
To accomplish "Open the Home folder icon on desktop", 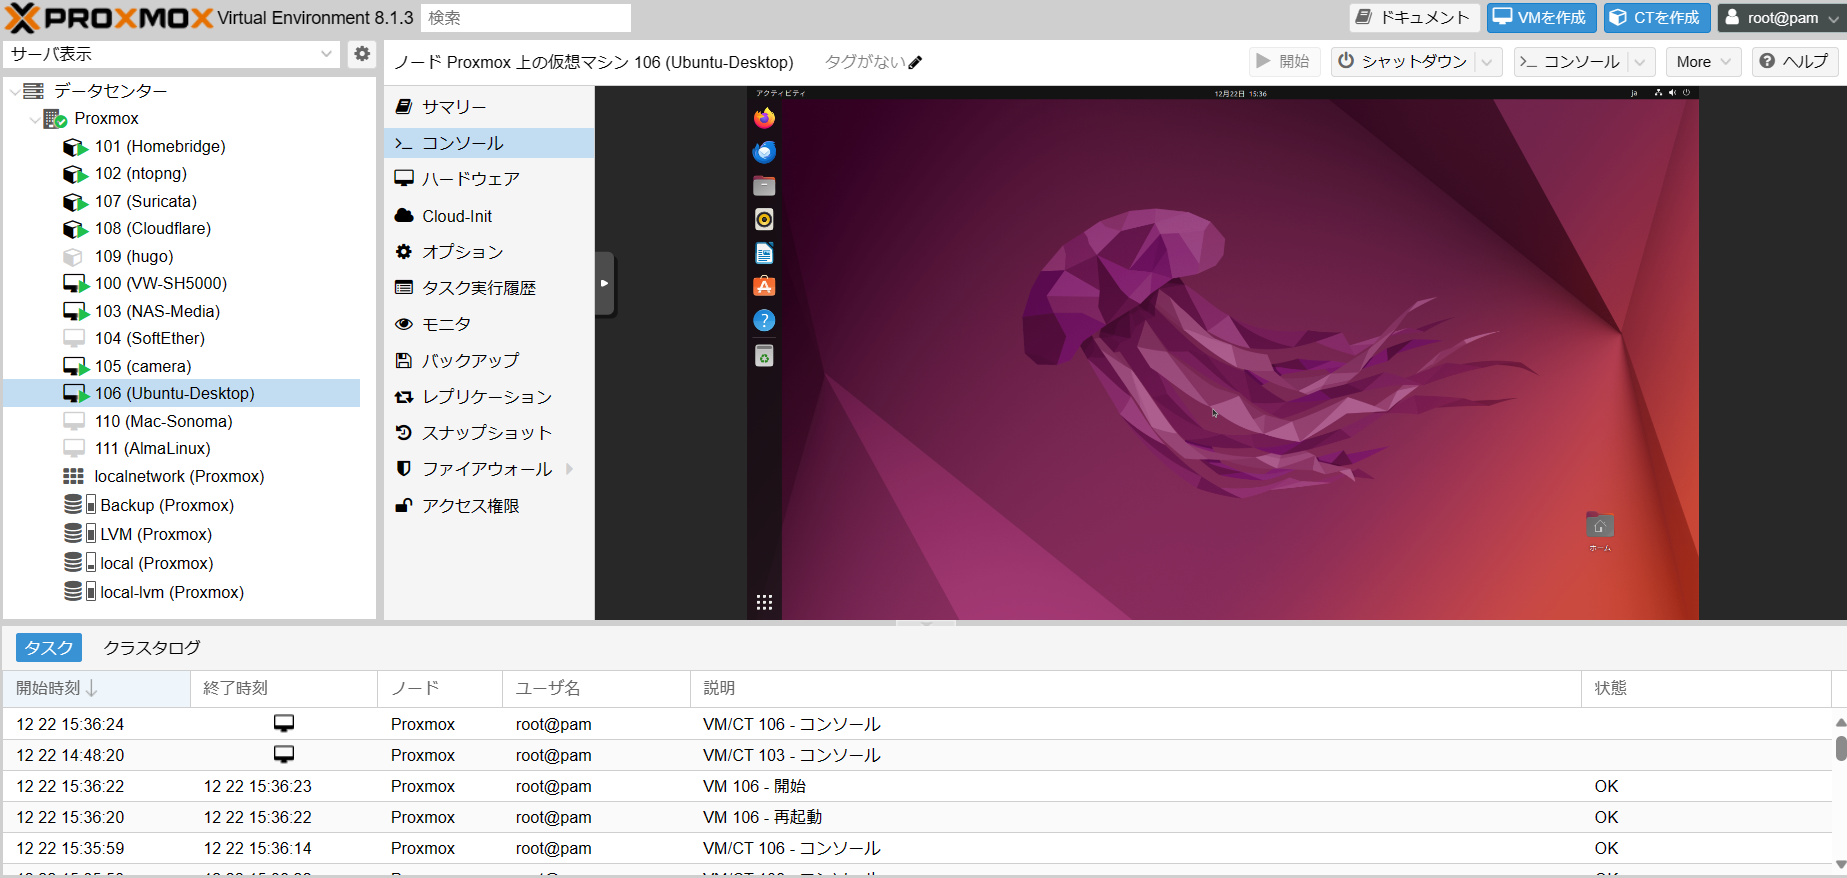I will 1599,526.
